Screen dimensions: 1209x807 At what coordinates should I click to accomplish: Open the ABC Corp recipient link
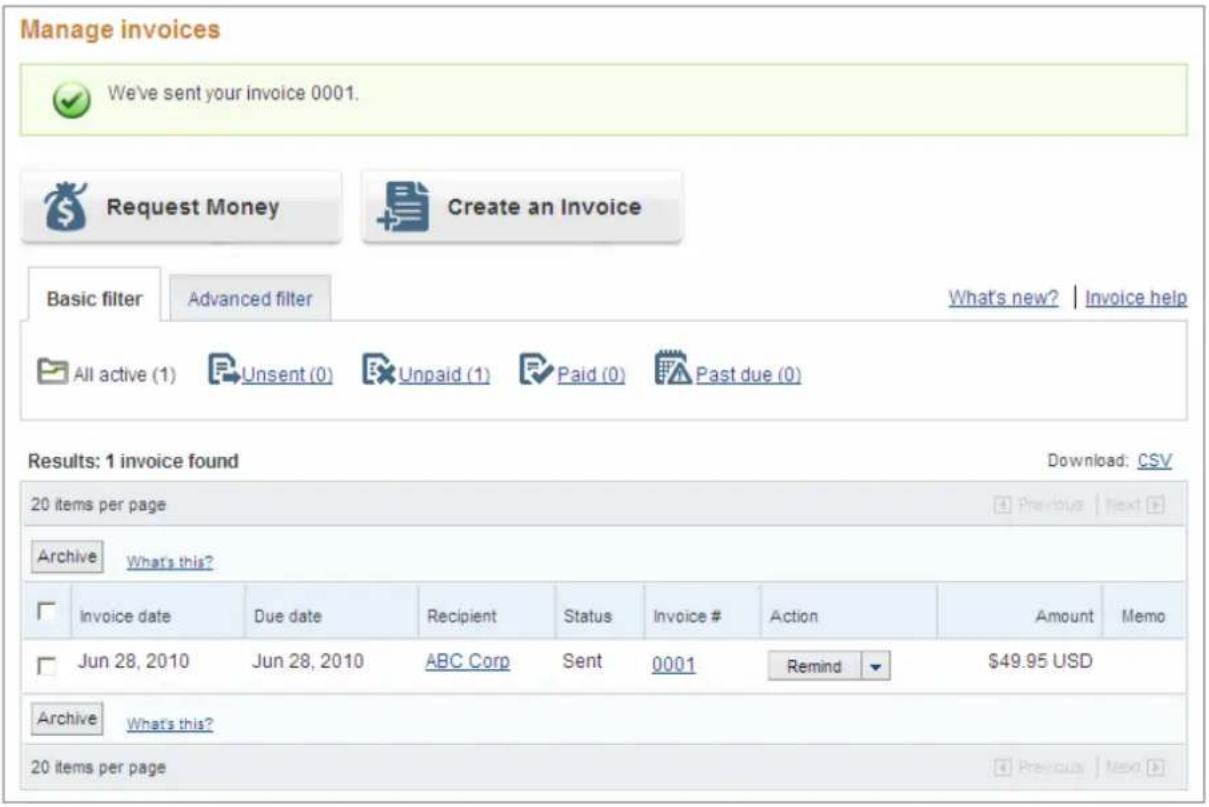pos(468,661)
